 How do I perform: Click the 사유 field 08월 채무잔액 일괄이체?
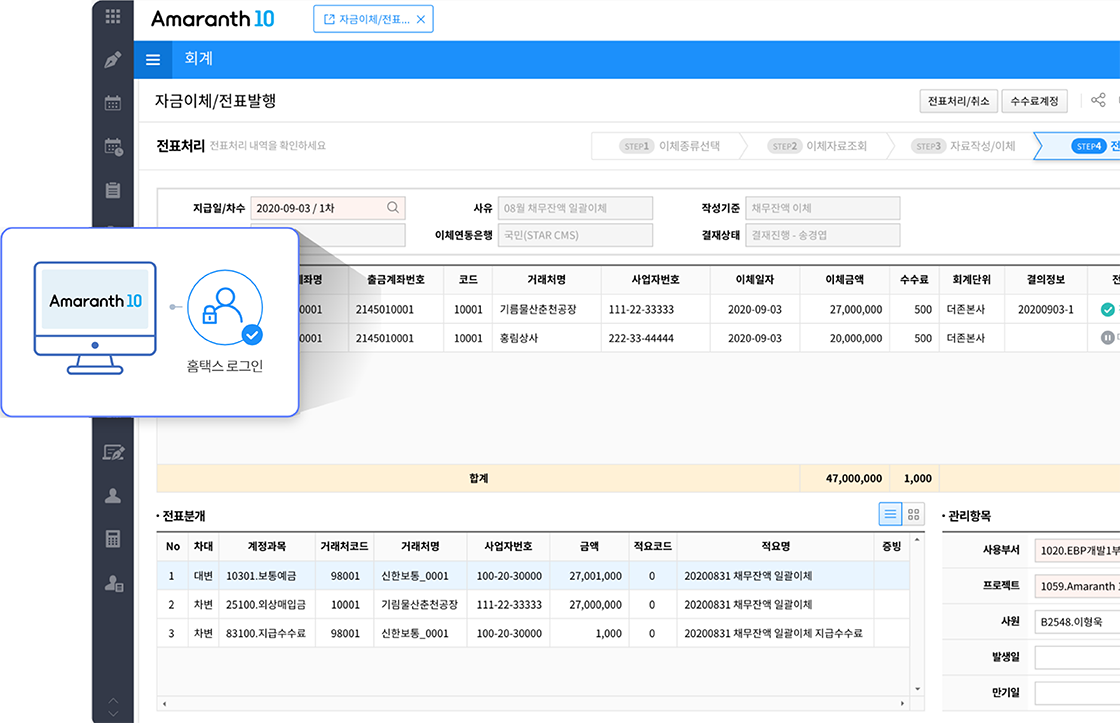coord(575,208)
